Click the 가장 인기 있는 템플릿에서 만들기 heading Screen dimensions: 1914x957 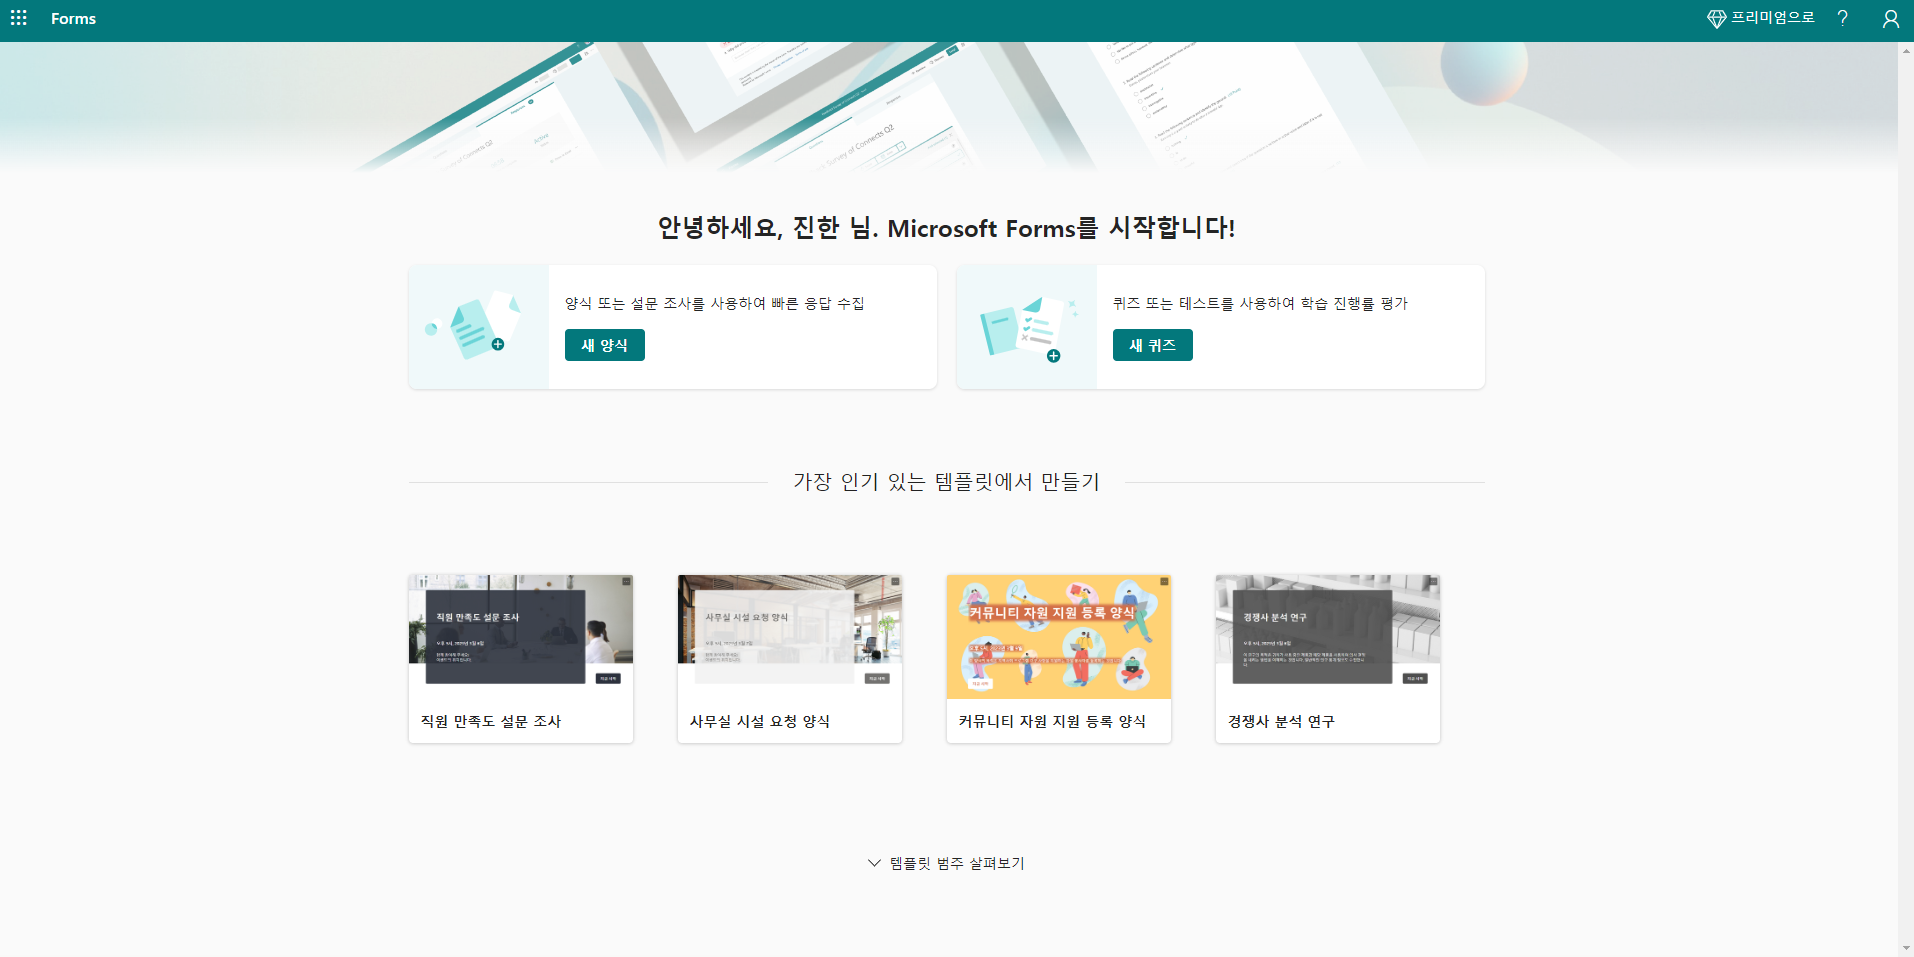pyautogui.click(x=946, y=482)
